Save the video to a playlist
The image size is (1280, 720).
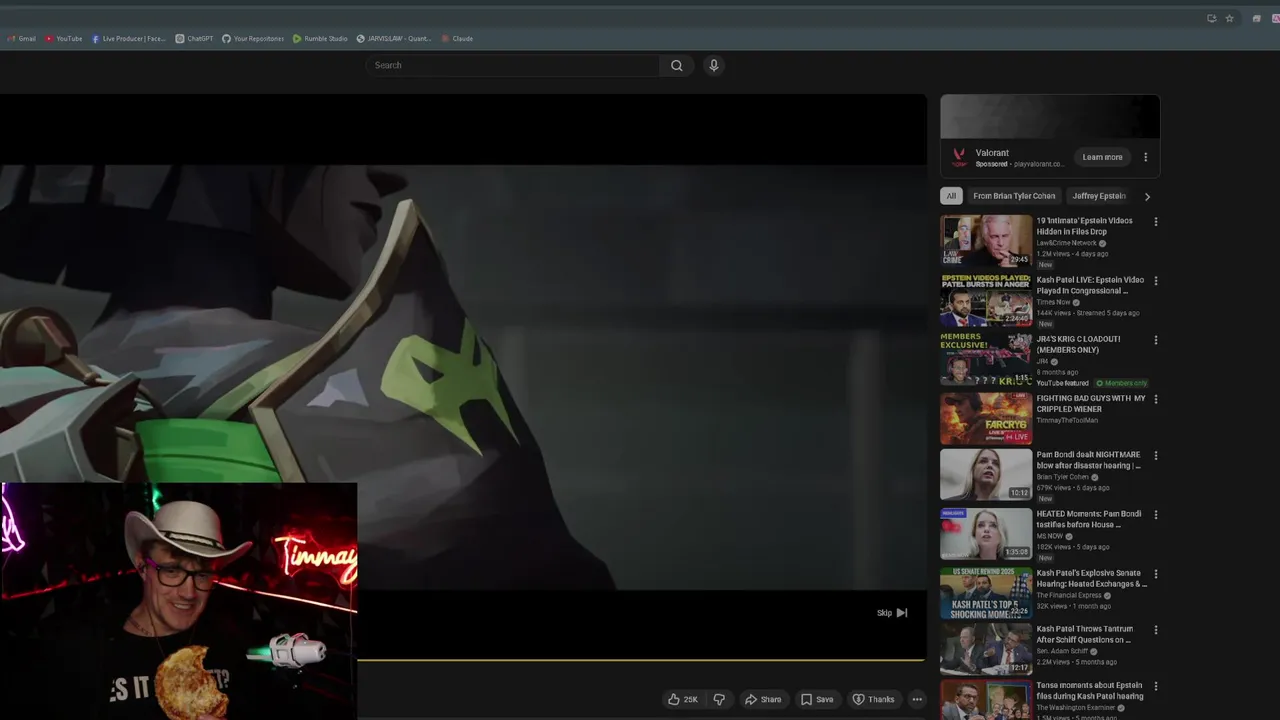coord(817,699)
